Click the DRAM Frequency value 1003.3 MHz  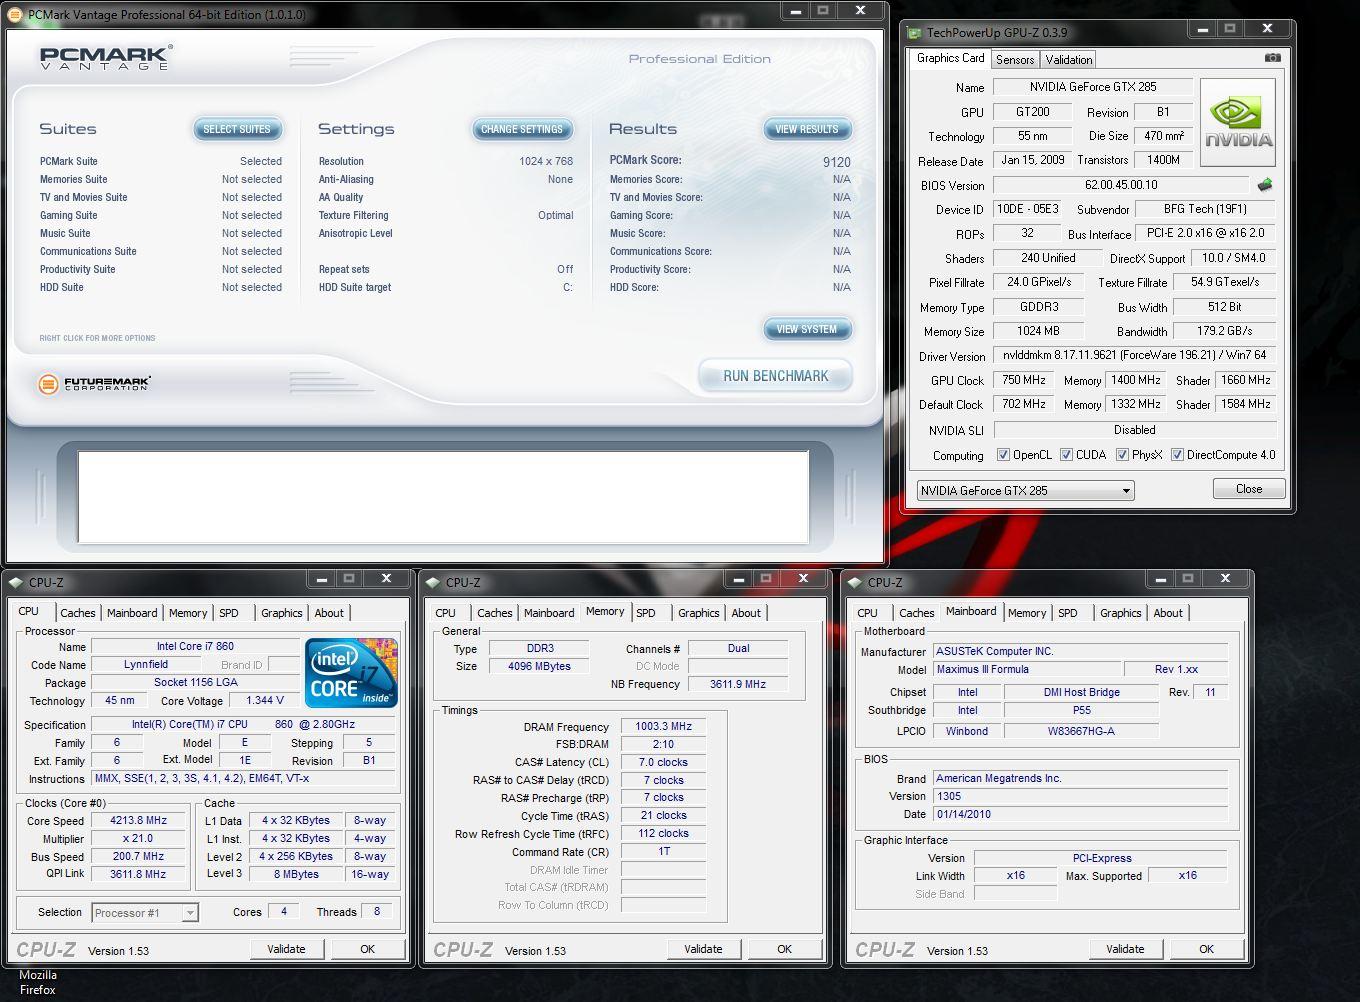(x=663, y=727)
